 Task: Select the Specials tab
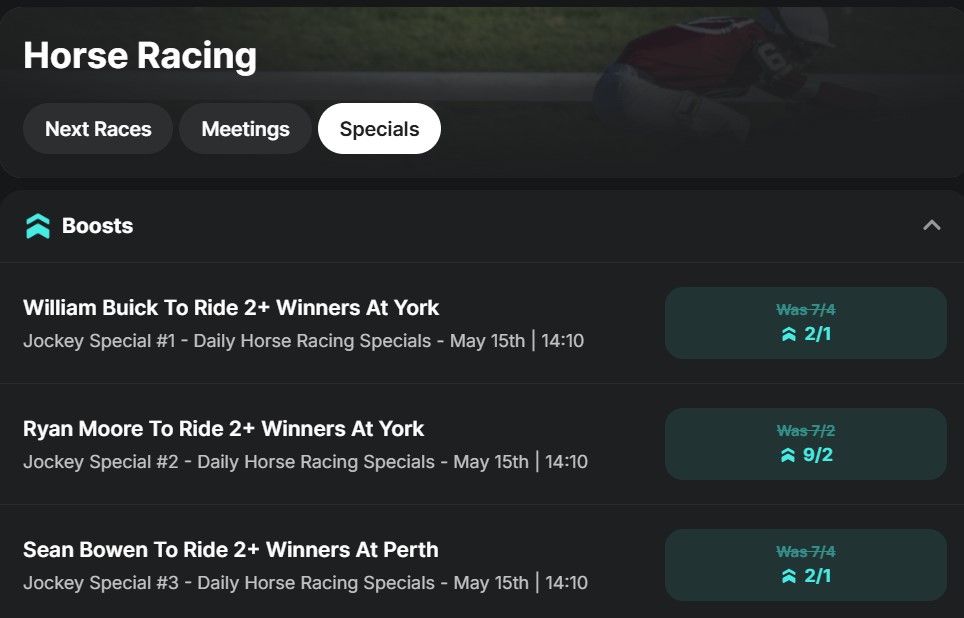379,129
